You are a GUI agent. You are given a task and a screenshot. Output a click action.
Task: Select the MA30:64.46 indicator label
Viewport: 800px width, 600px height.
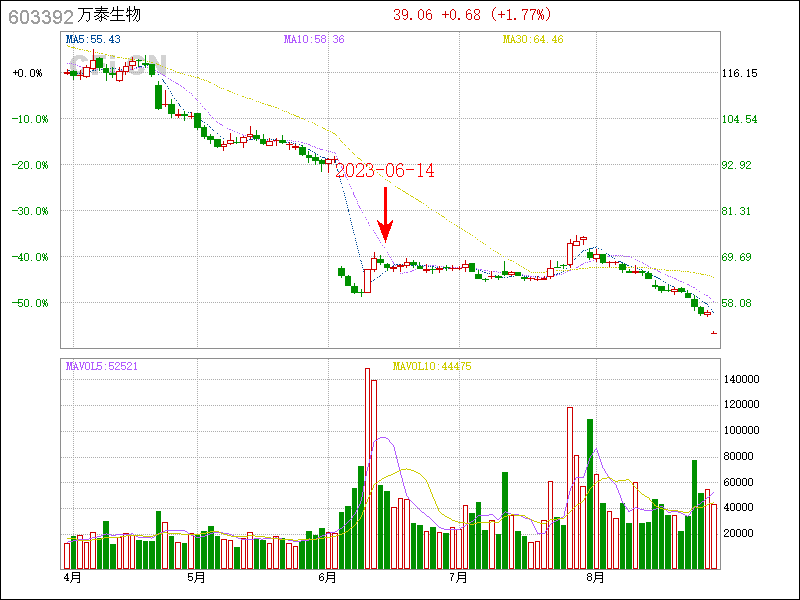pos(532,39)
